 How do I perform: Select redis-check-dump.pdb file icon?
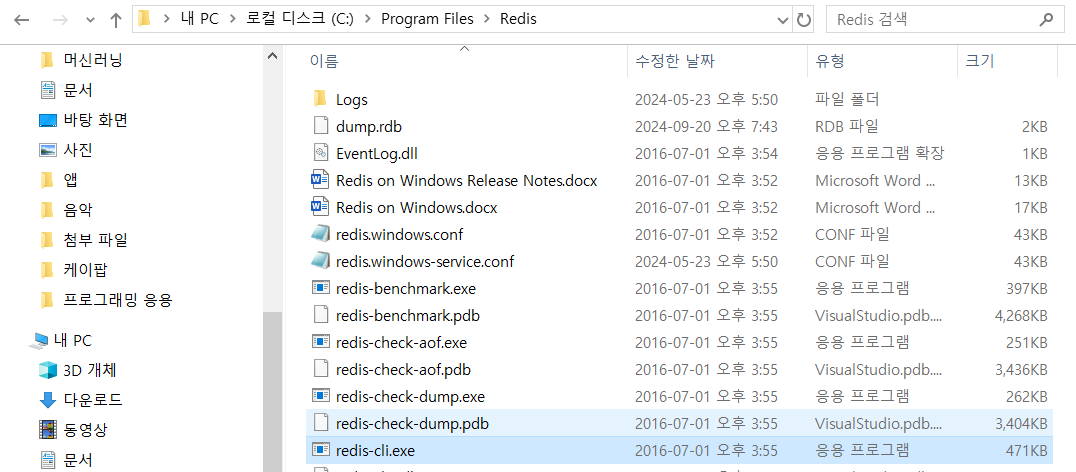(x=320, y=423)
